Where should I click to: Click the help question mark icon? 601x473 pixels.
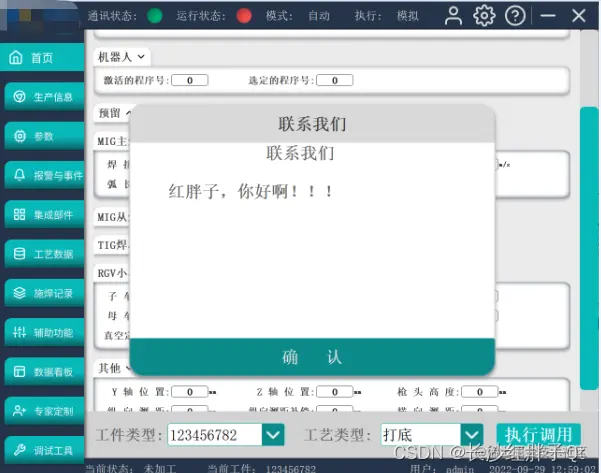515,16
